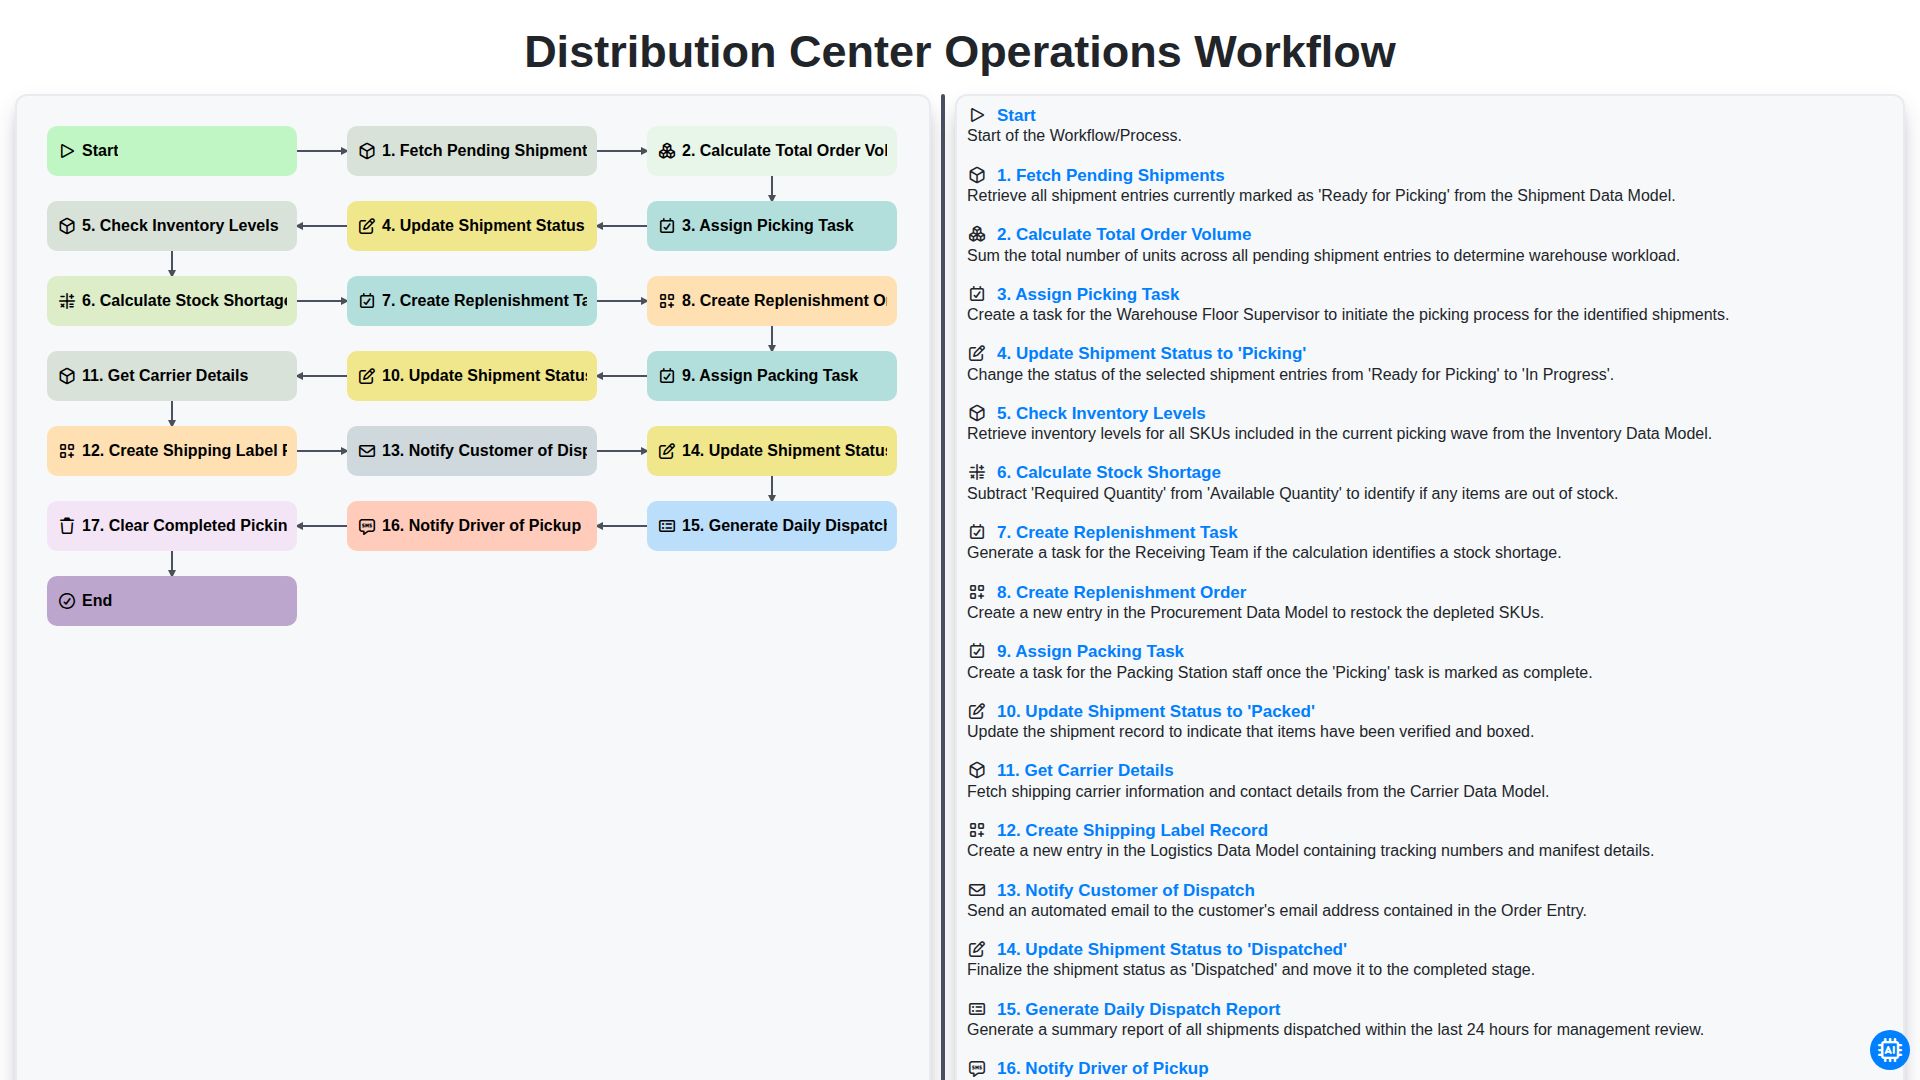This screenshot has width=1920, height=1080.
Task: Click the grid icon beside Calculate Stock Shortage heading
Action: (977, 473)
